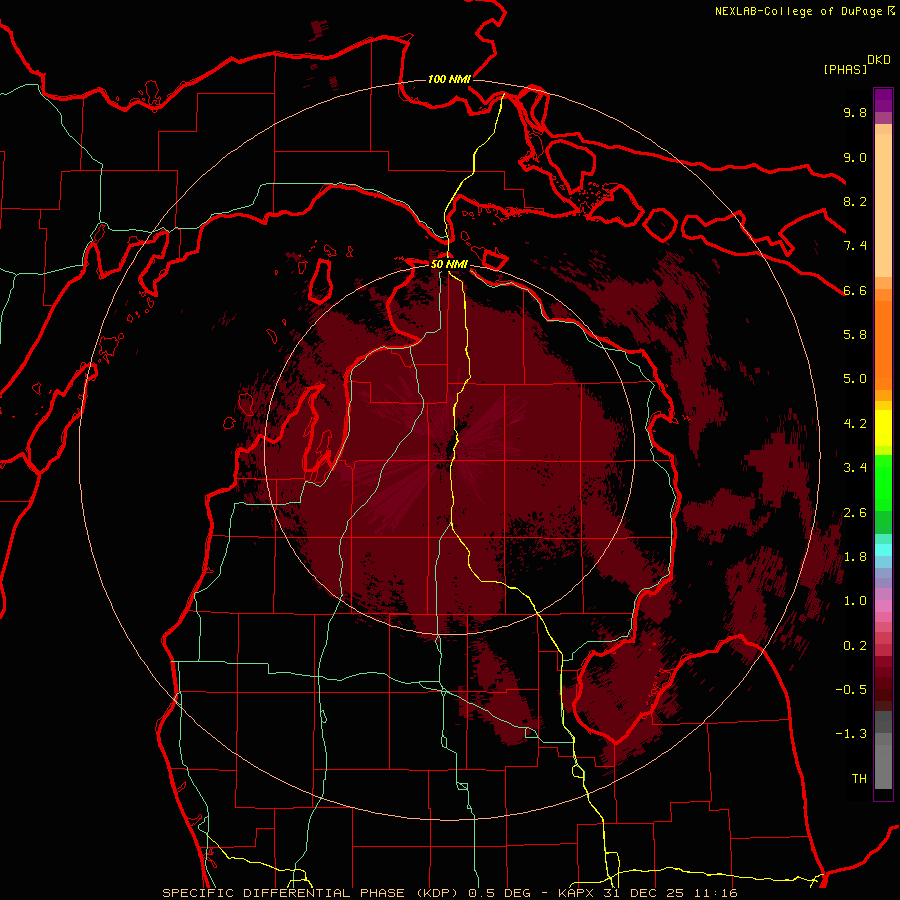
Task: Click the 6.6 scale value
Action: pyautogui.click(x=855, y=290)
